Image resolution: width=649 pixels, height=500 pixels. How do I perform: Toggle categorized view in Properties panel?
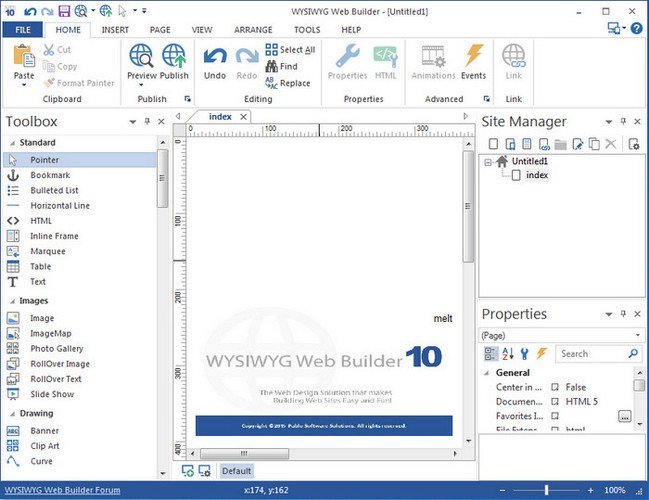(491, 353)
